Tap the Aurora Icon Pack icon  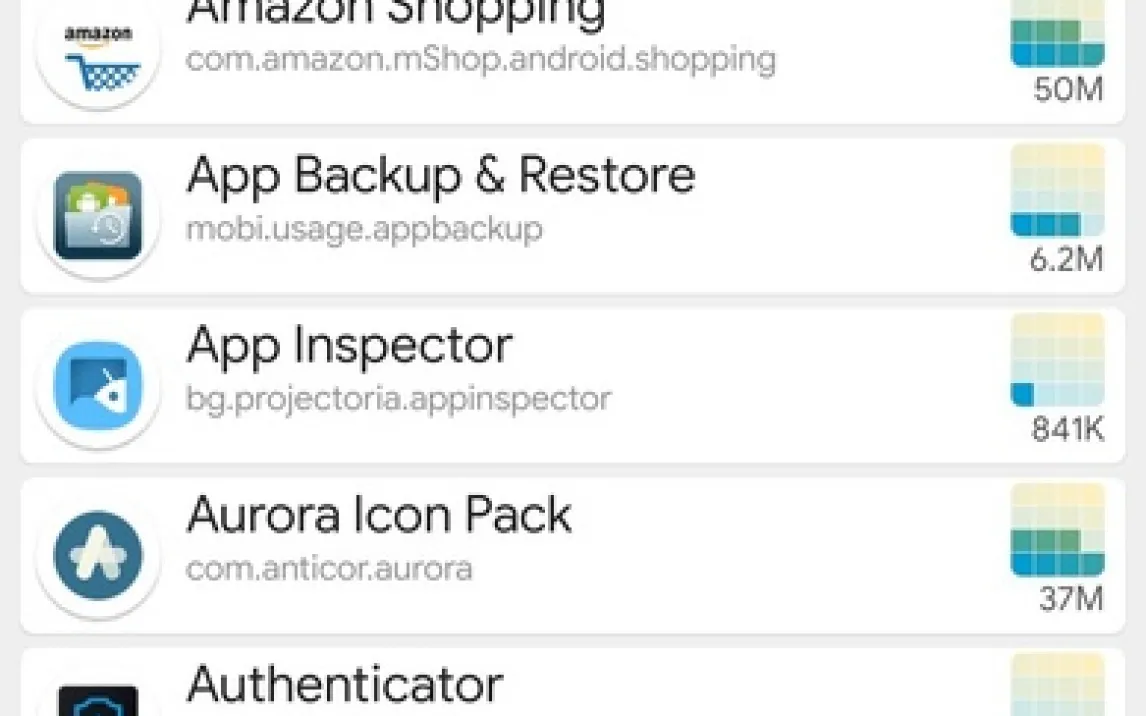point(98,556)
